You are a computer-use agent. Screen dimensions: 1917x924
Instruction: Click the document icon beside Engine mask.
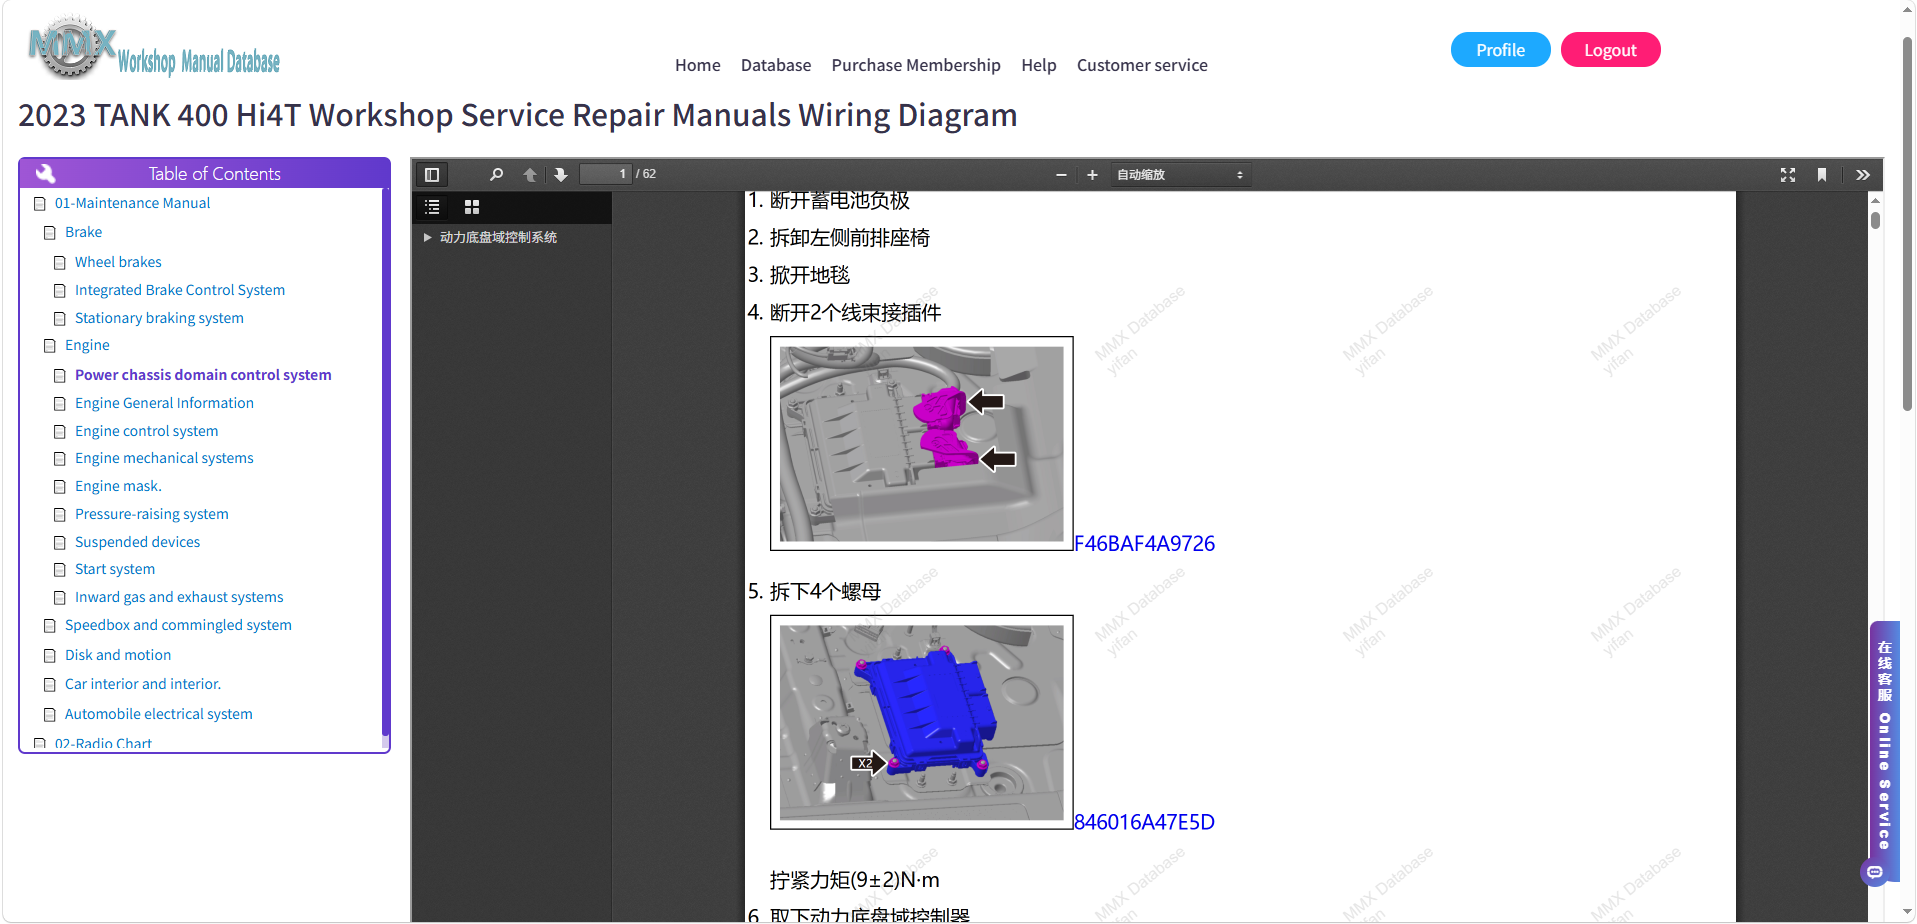click(x=60, y=487)
